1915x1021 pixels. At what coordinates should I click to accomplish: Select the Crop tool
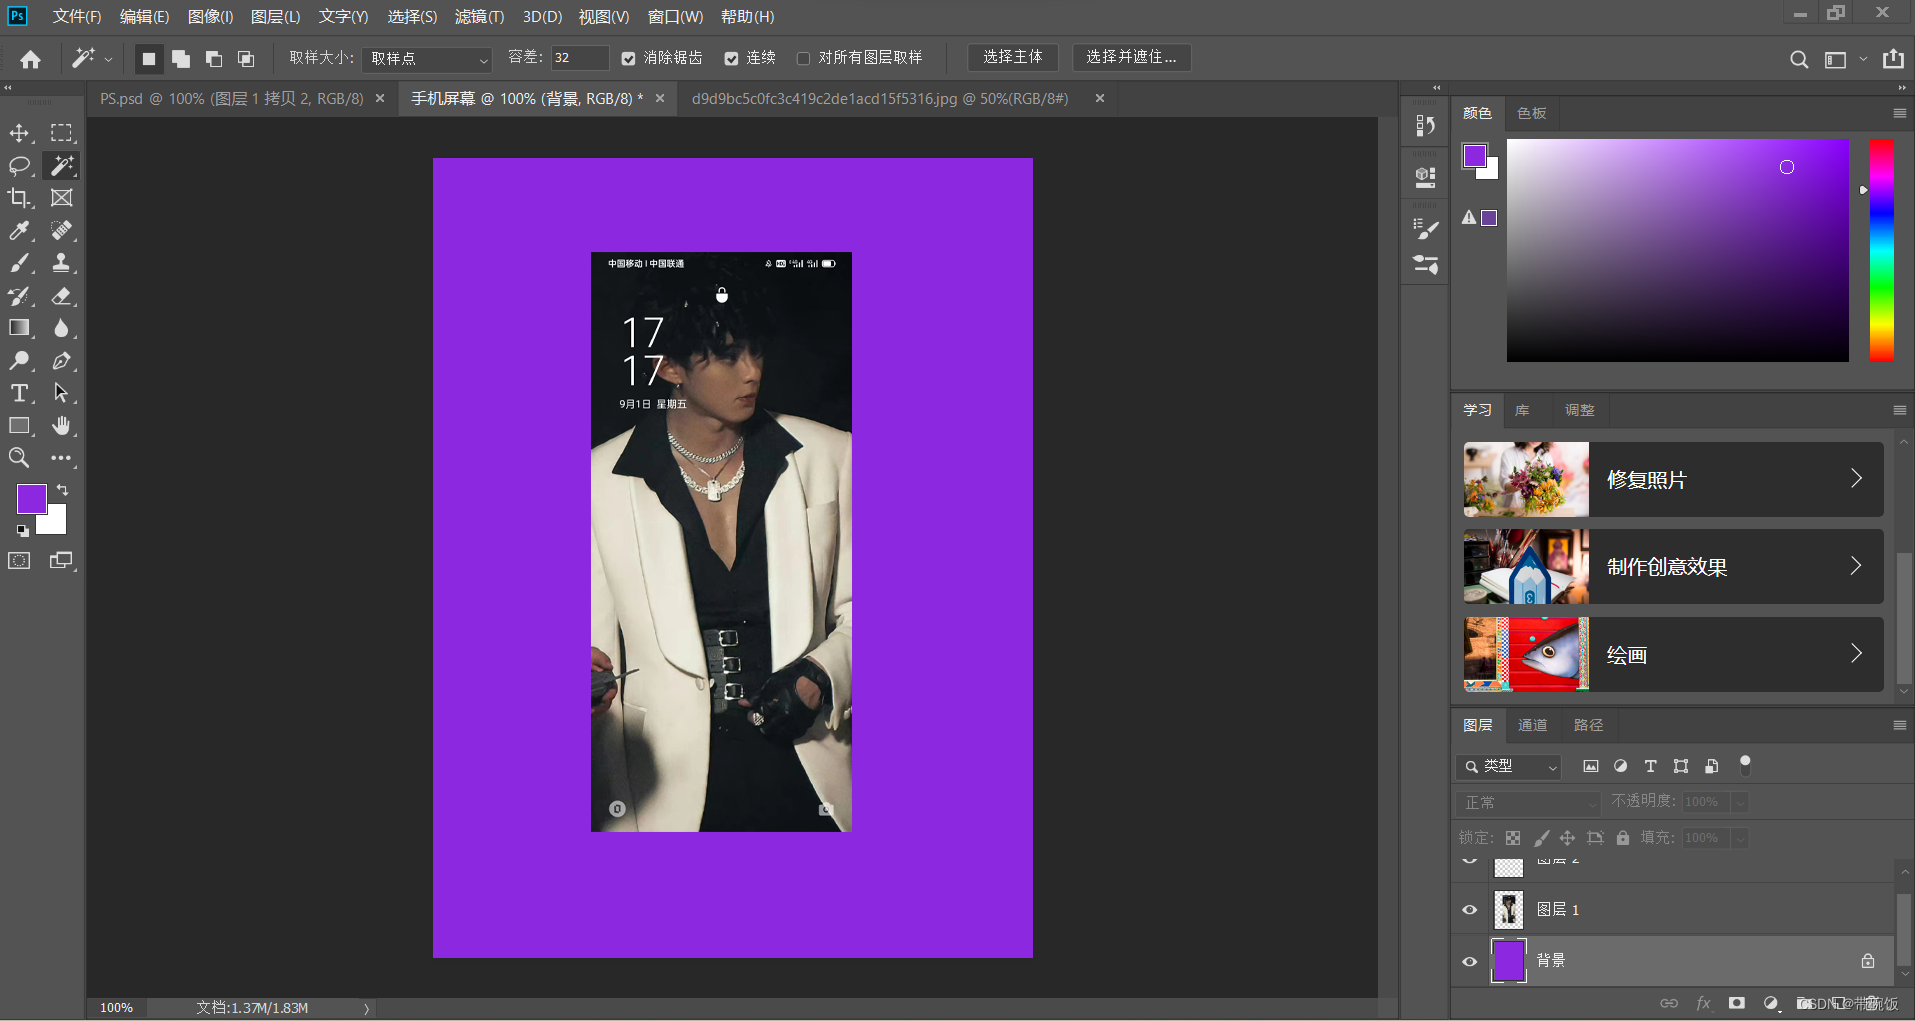point(19,198)
